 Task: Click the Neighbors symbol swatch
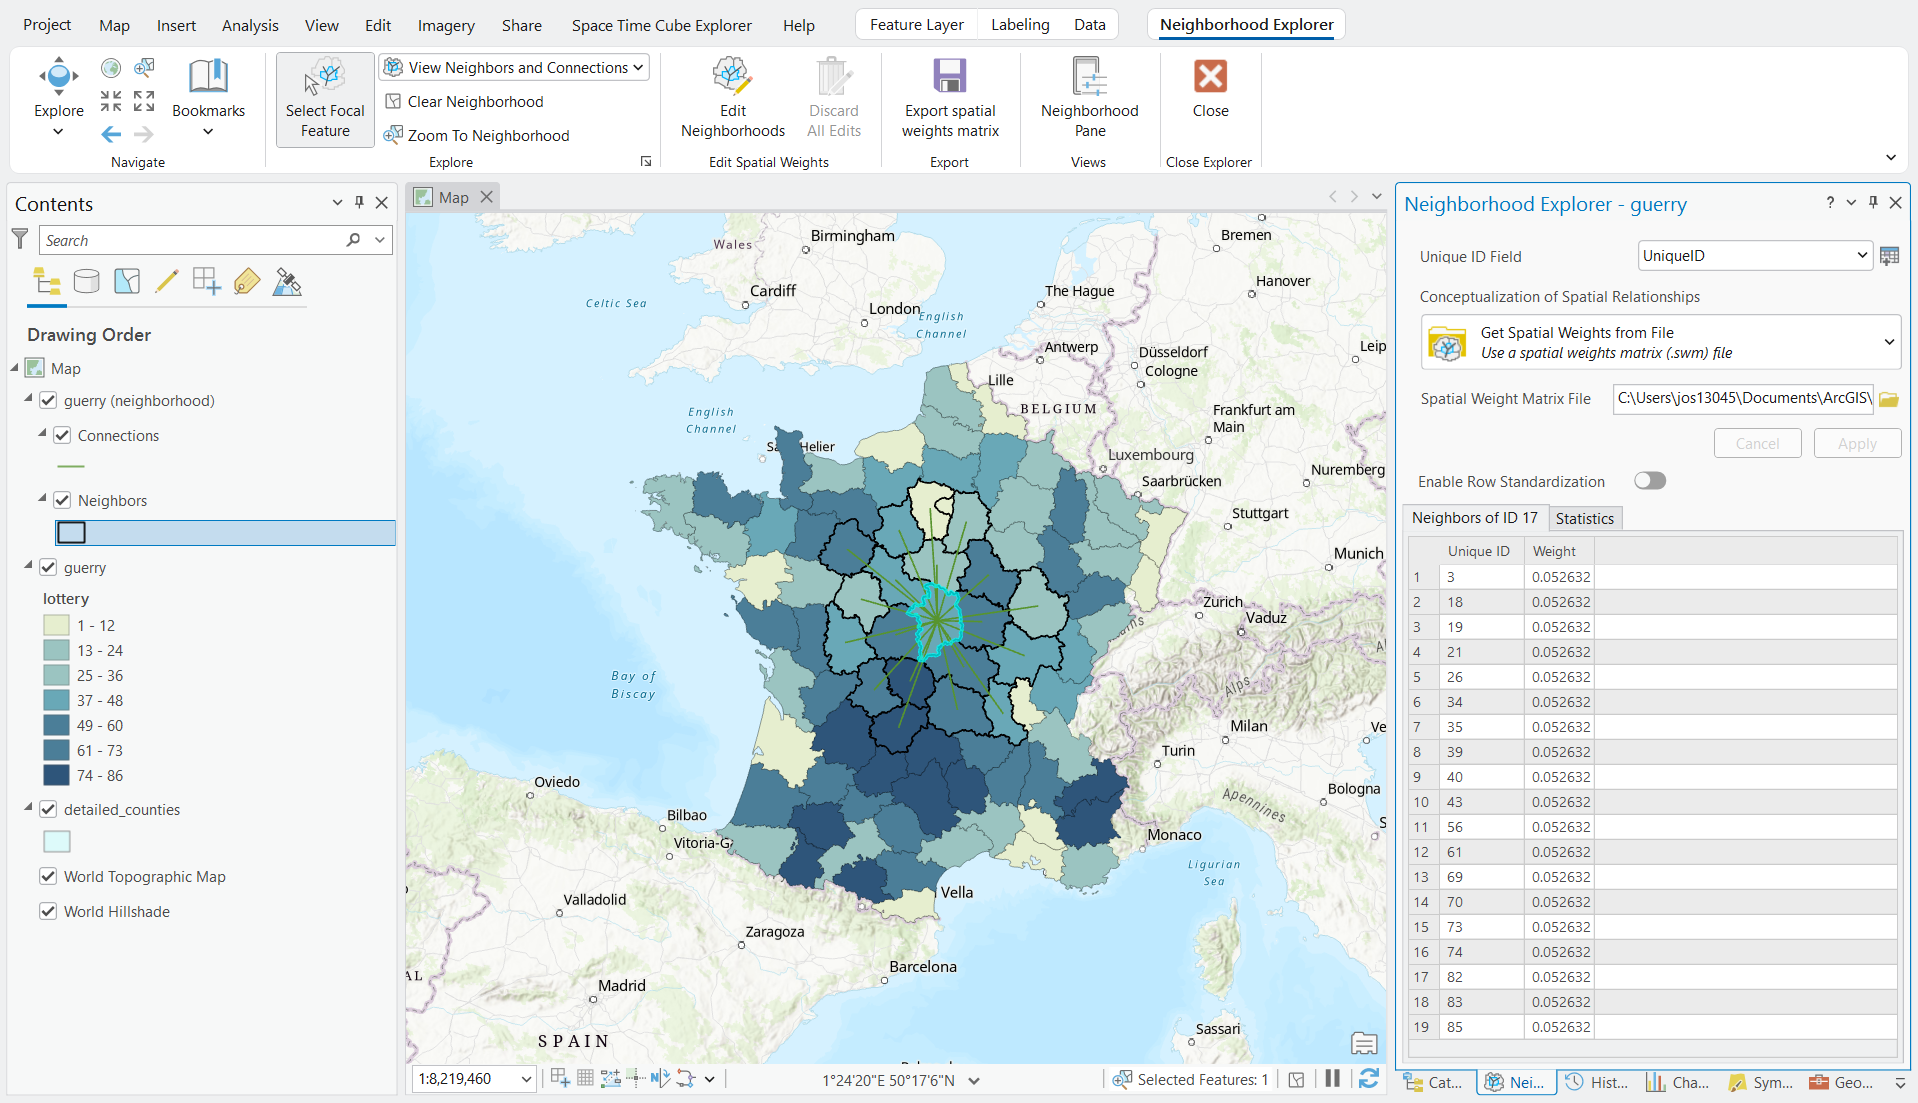click(x=72, y=532)
